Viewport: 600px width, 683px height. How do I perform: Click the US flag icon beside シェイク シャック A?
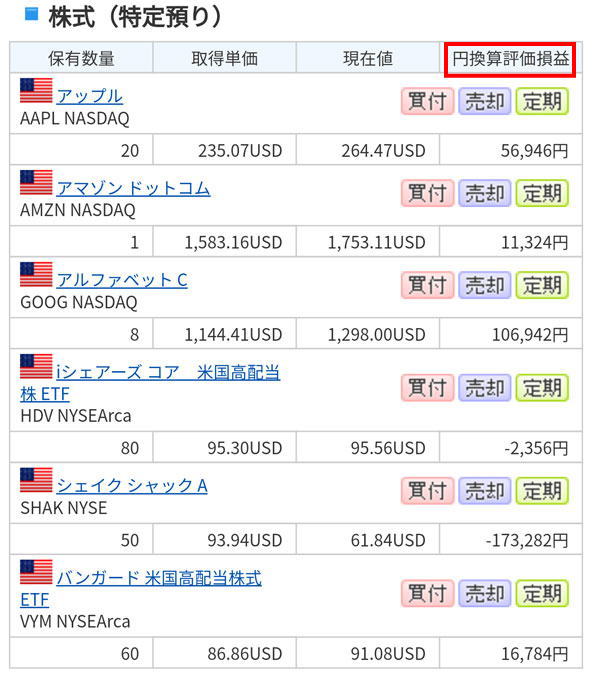36,480
